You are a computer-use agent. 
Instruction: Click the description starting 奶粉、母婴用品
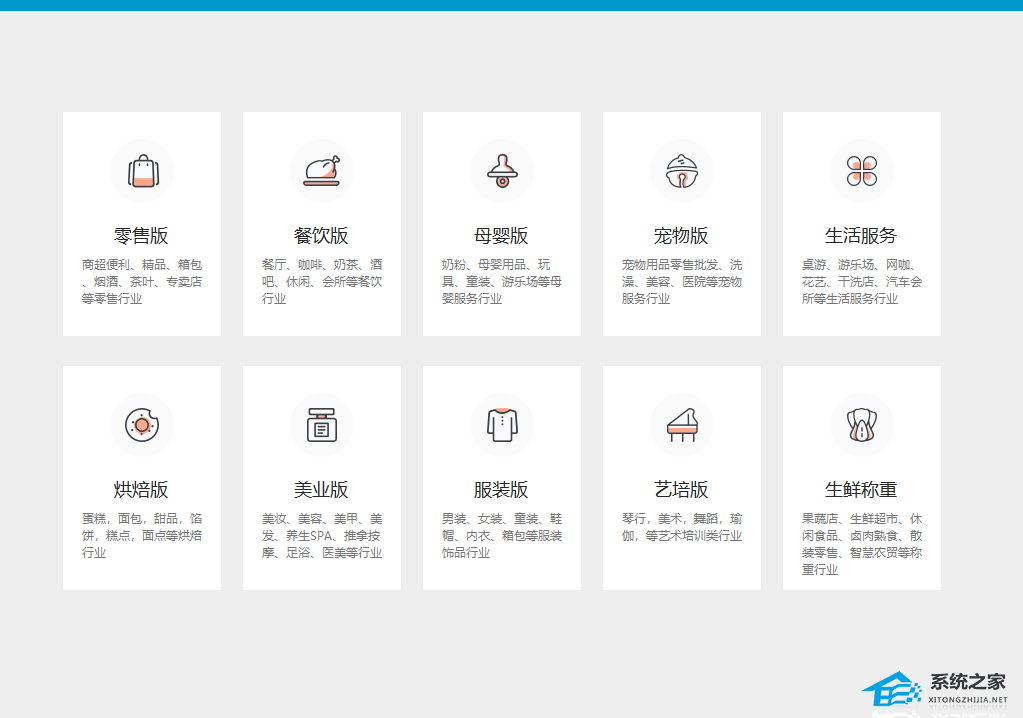[502, 282]
